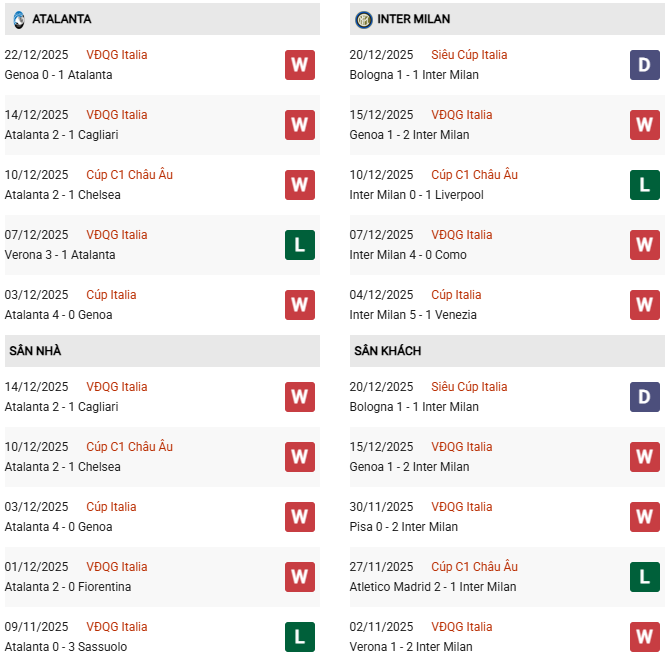Image resolution: width=666 pixels, height=663 pixels.
Task: Click the W badge for Genoa 0 - 1 Atalanta
Action: coord(300,65)
